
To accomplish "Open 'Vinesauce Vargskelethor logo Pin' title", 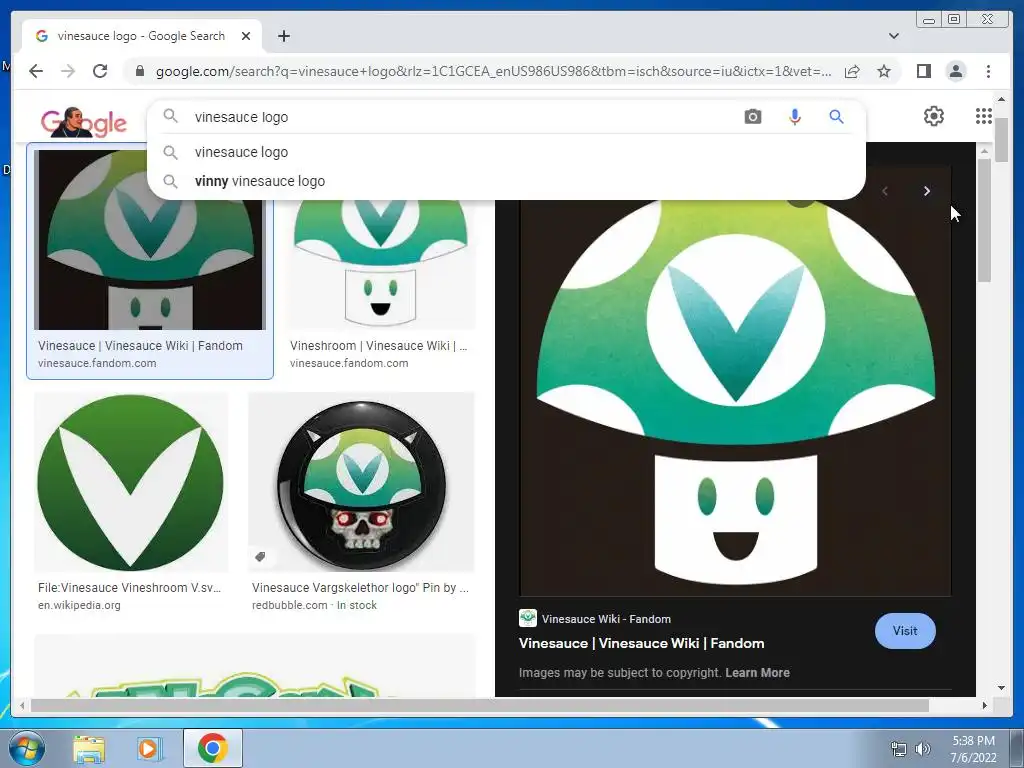I will pos(360,587).
